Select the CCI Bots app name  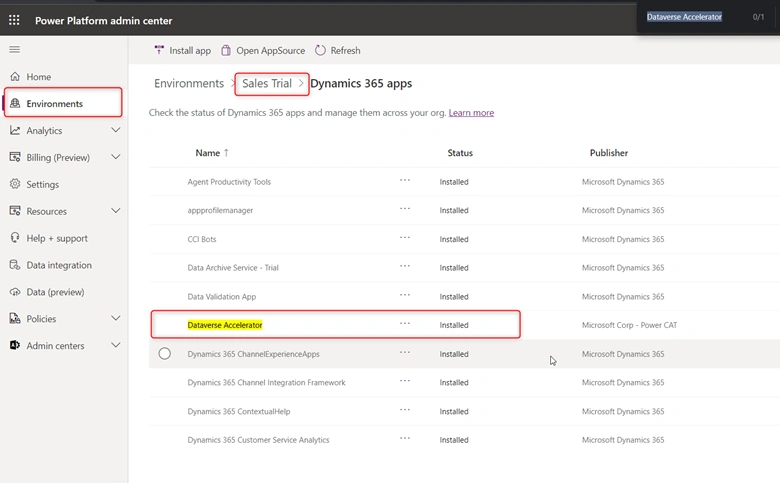[x=202, y=239]
